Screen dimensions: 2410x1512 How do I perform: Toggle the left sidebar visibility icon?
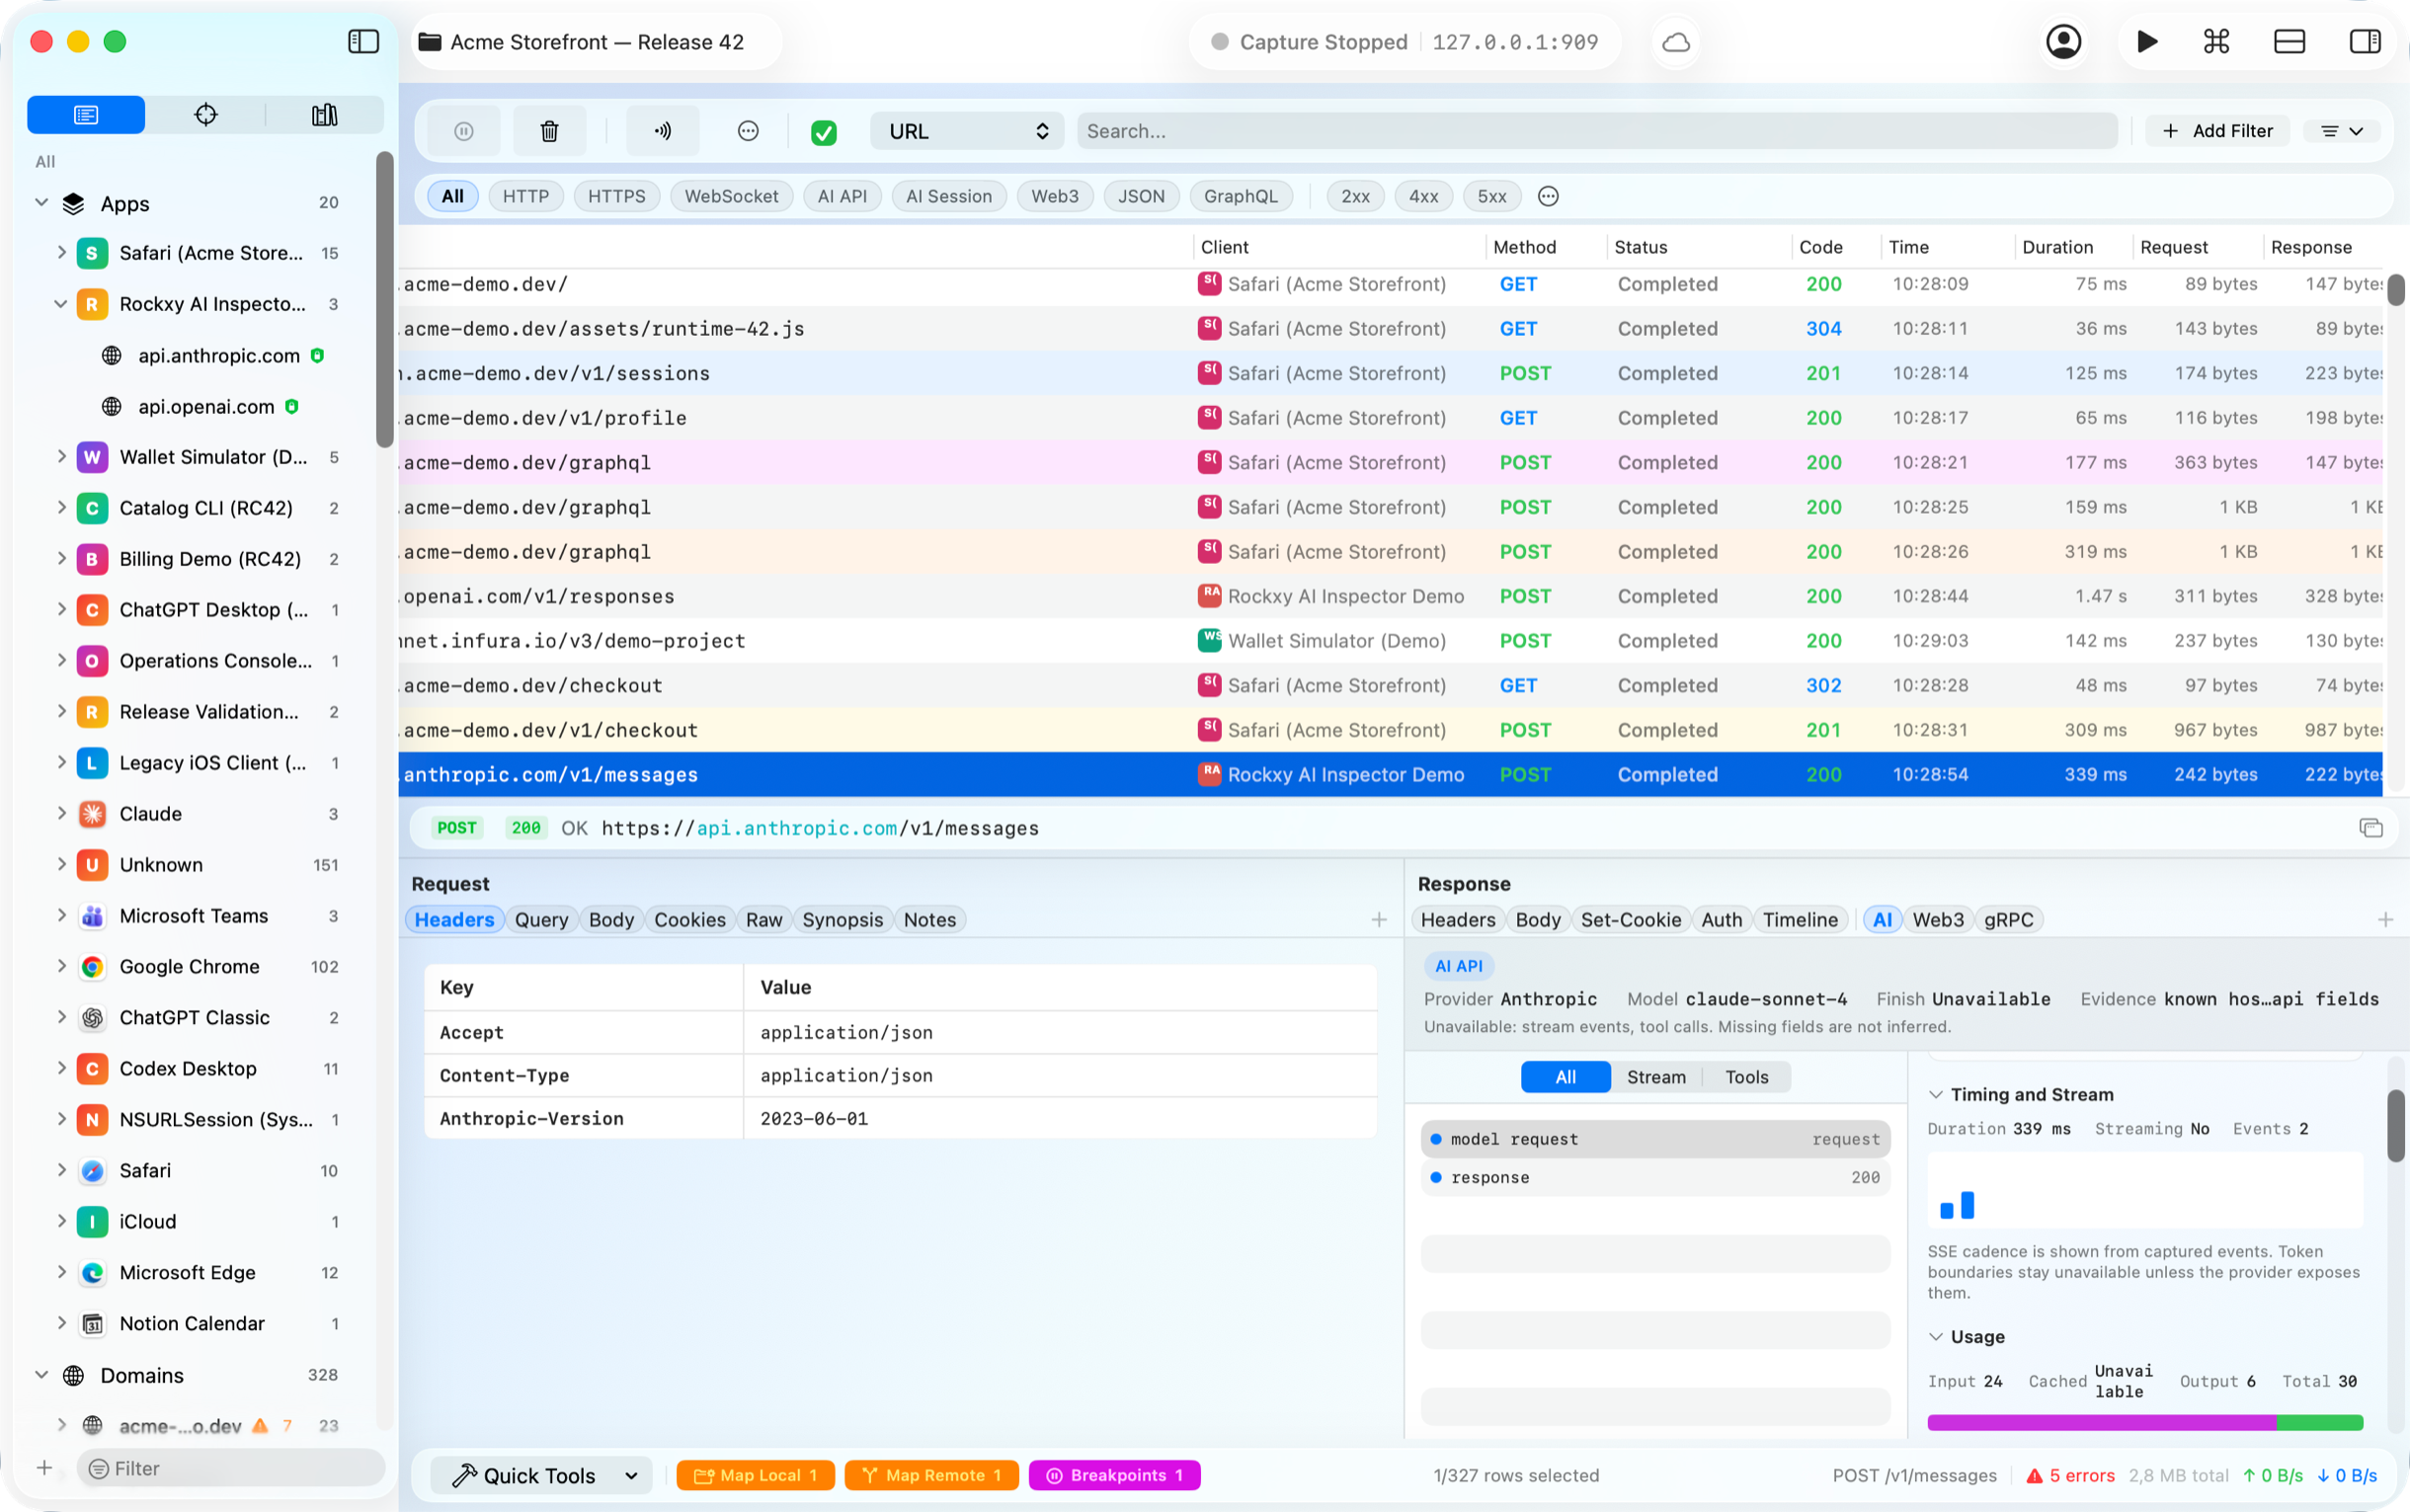click(363, 42)
